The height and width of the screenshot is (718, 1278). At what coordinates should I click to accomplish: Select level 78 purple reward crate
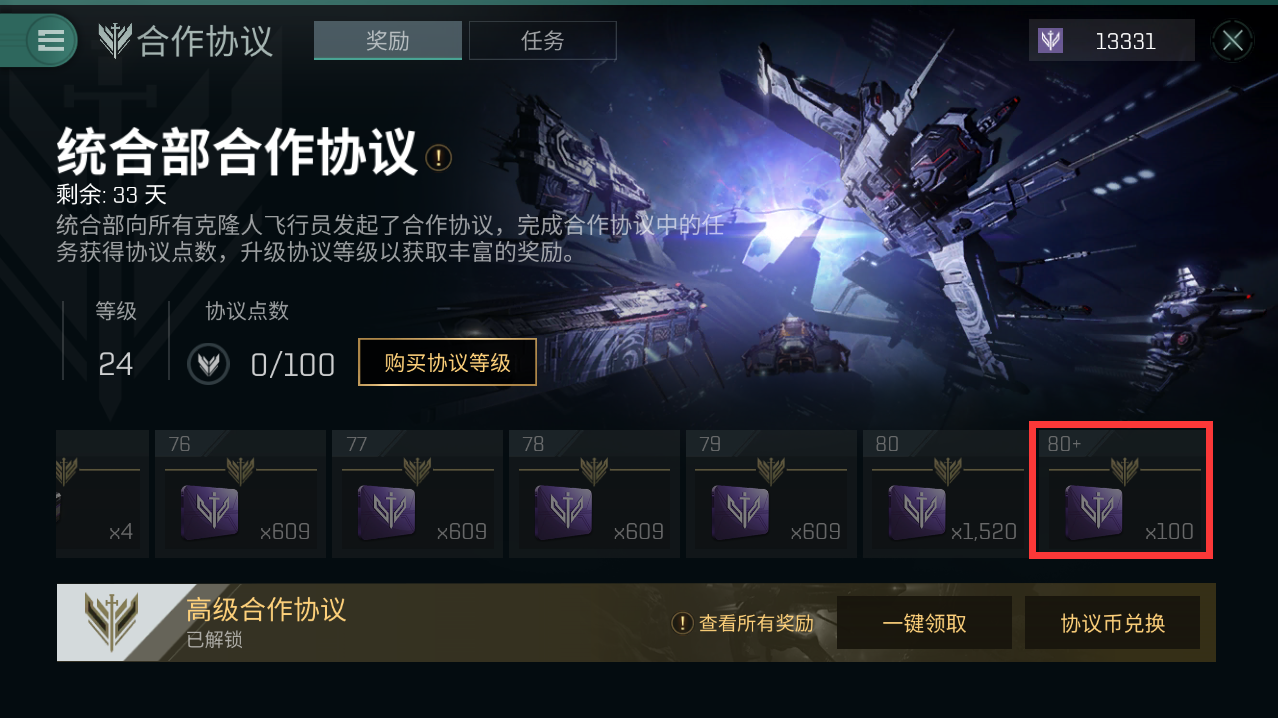click(563, 511)
